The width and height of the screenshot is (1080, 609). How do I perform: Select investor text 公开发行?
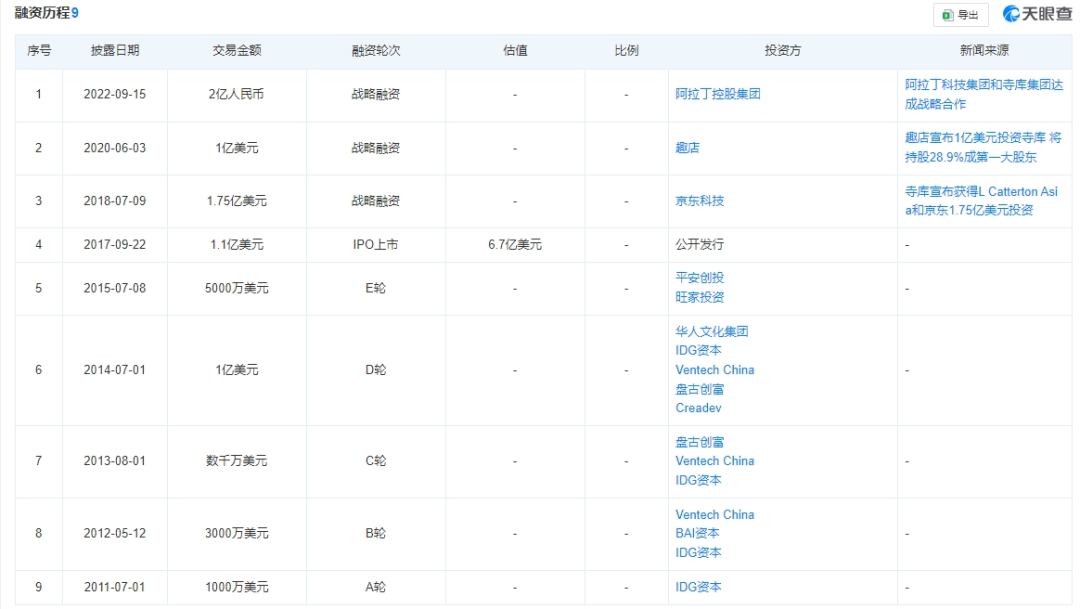(700, 245)
